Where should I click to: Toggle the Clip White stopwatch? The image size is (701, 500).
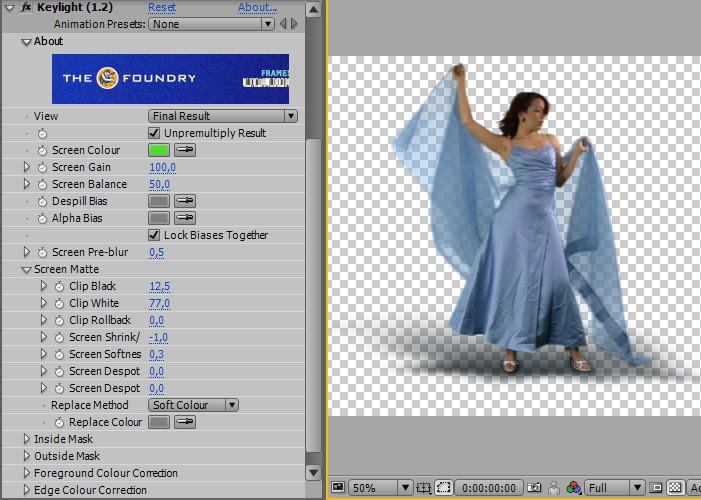coord(59,303)
